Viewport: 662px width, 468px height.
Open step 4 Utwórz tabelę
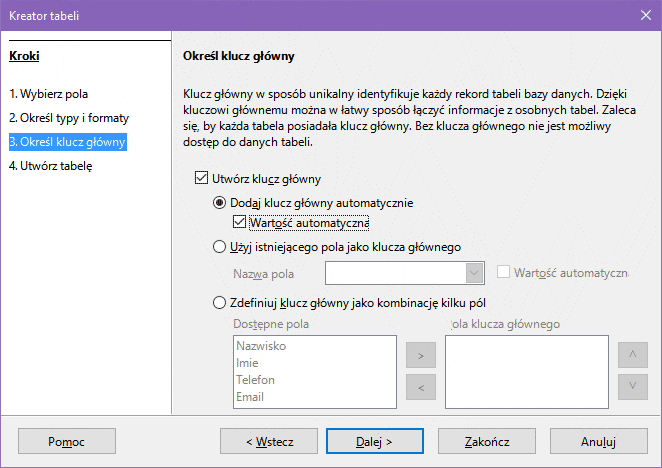click(x=50, y=166)
